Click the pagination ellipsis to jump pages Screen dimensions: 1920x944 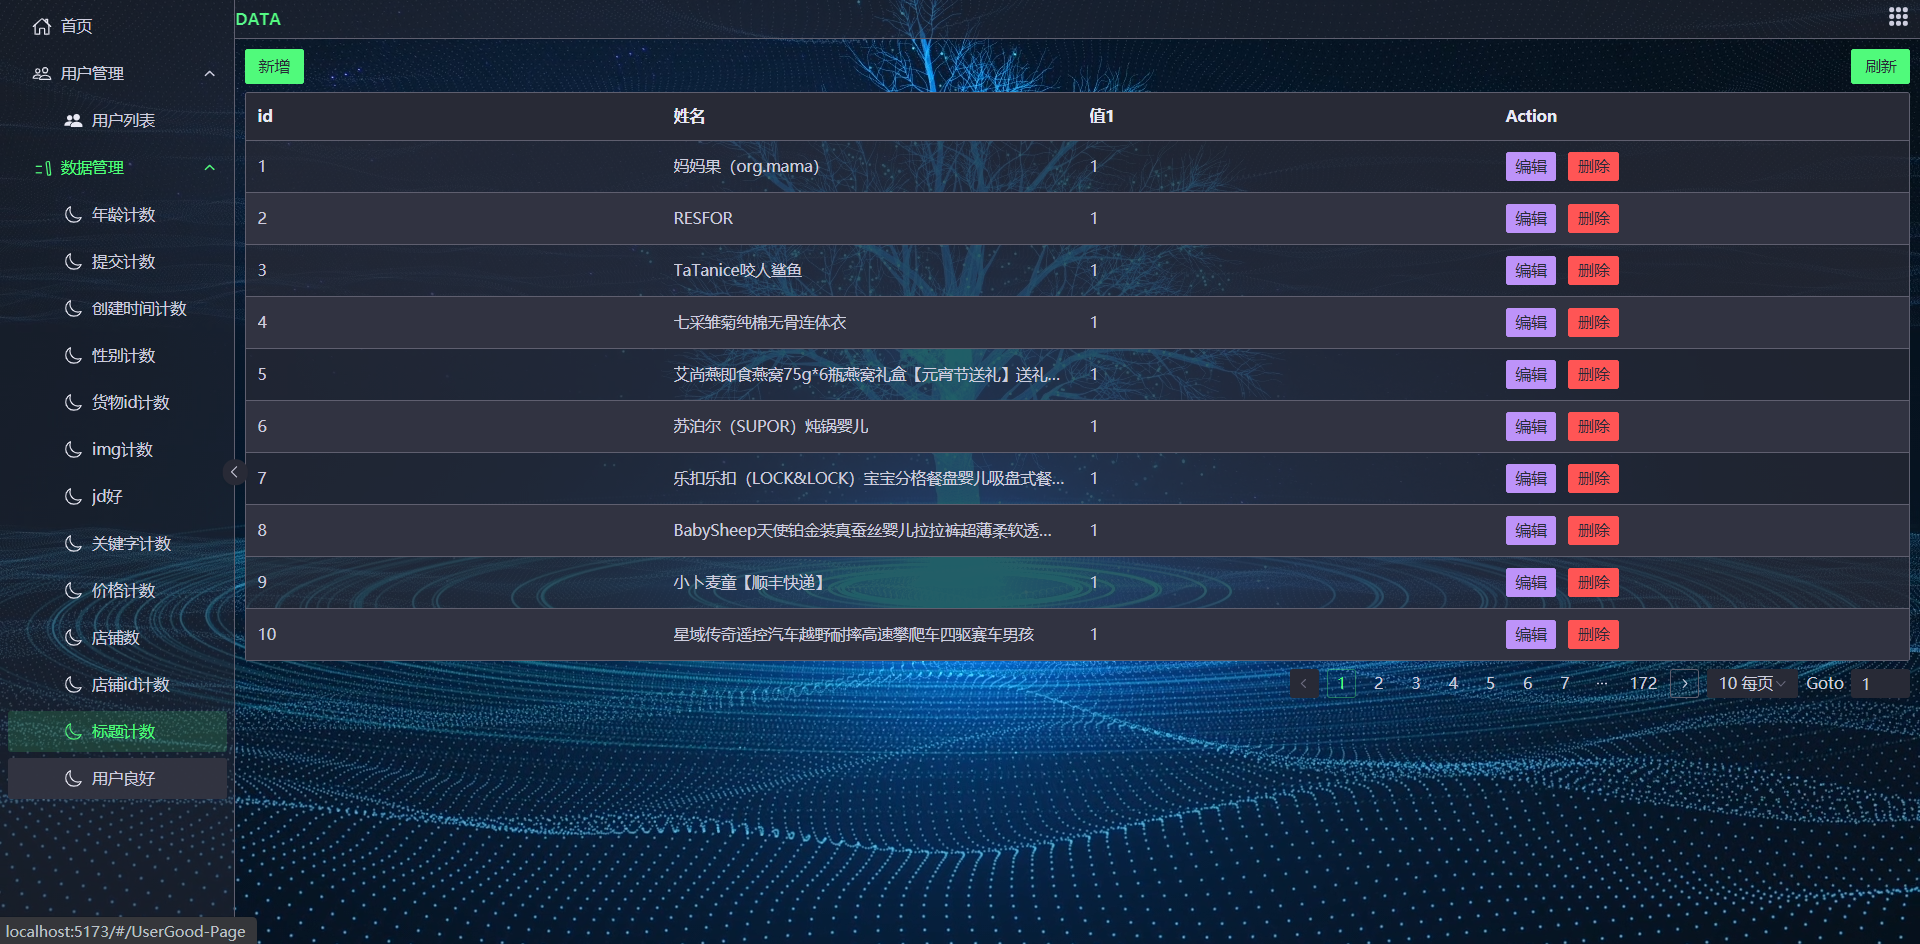(1602, 683)
